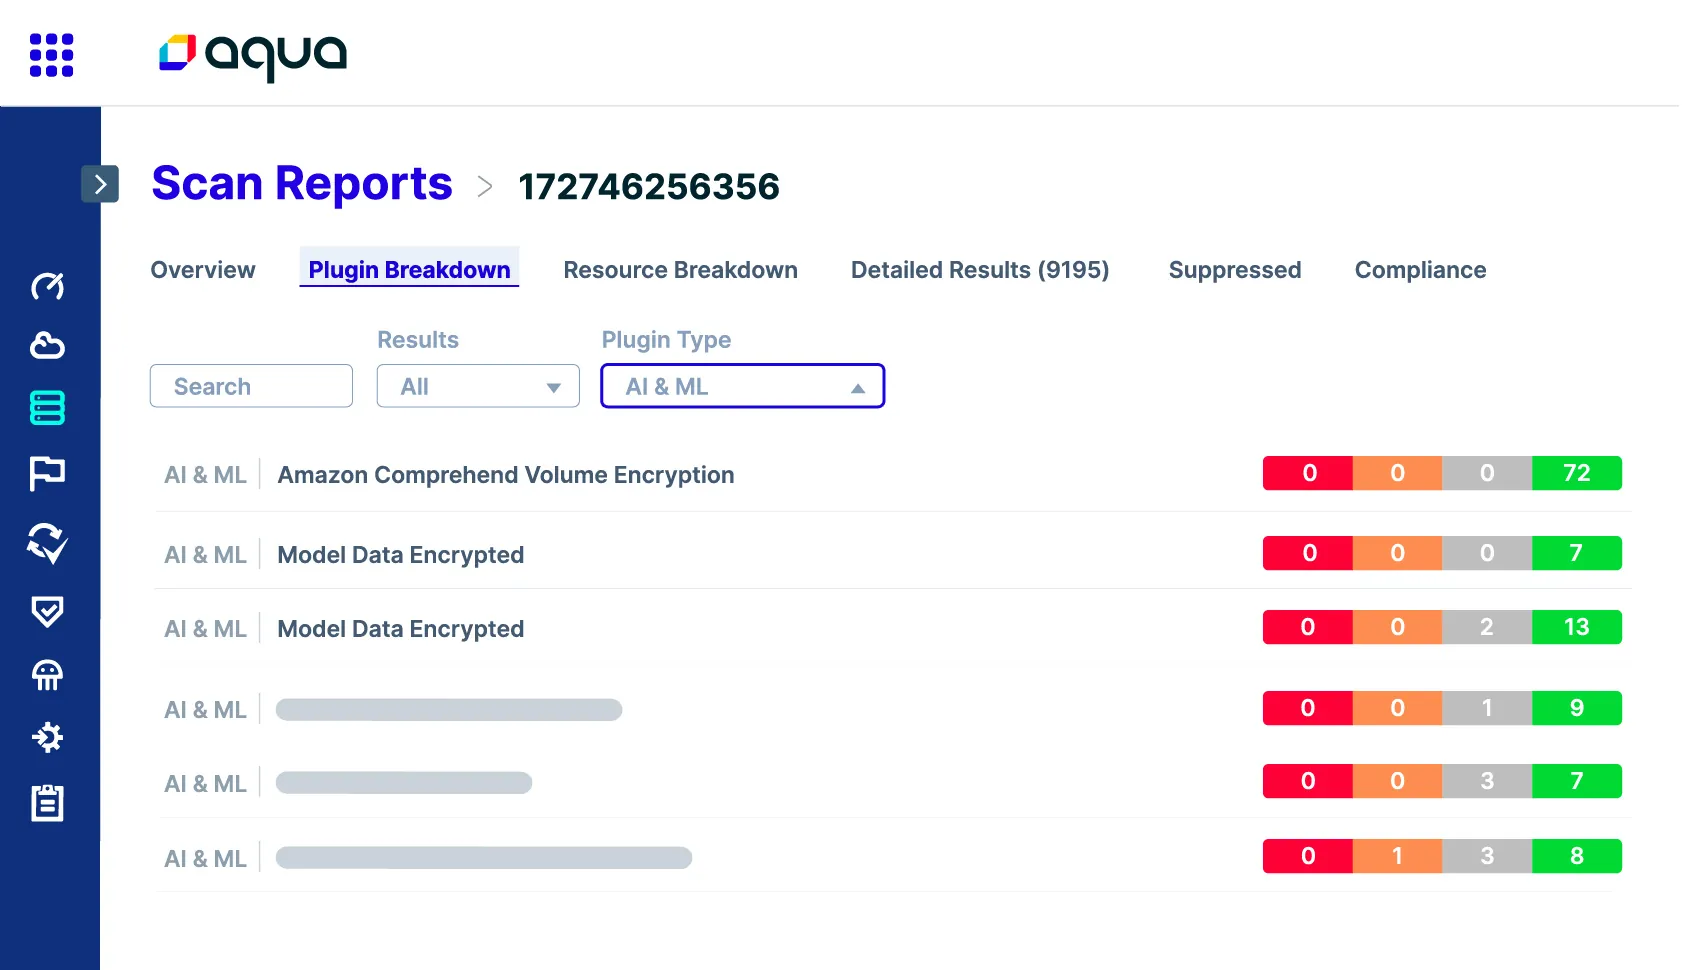Go back to Scan Reports breadcrumb

(302, 184)
